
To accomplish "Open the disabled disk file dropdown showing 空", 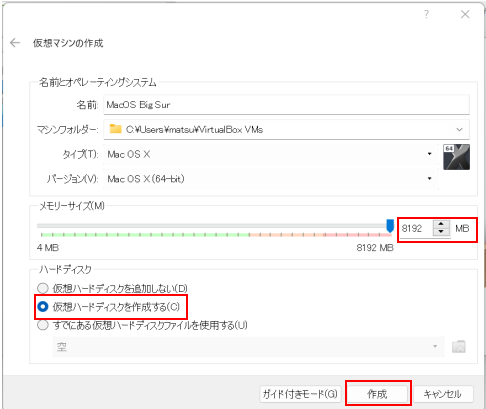I will coord(248,347).
